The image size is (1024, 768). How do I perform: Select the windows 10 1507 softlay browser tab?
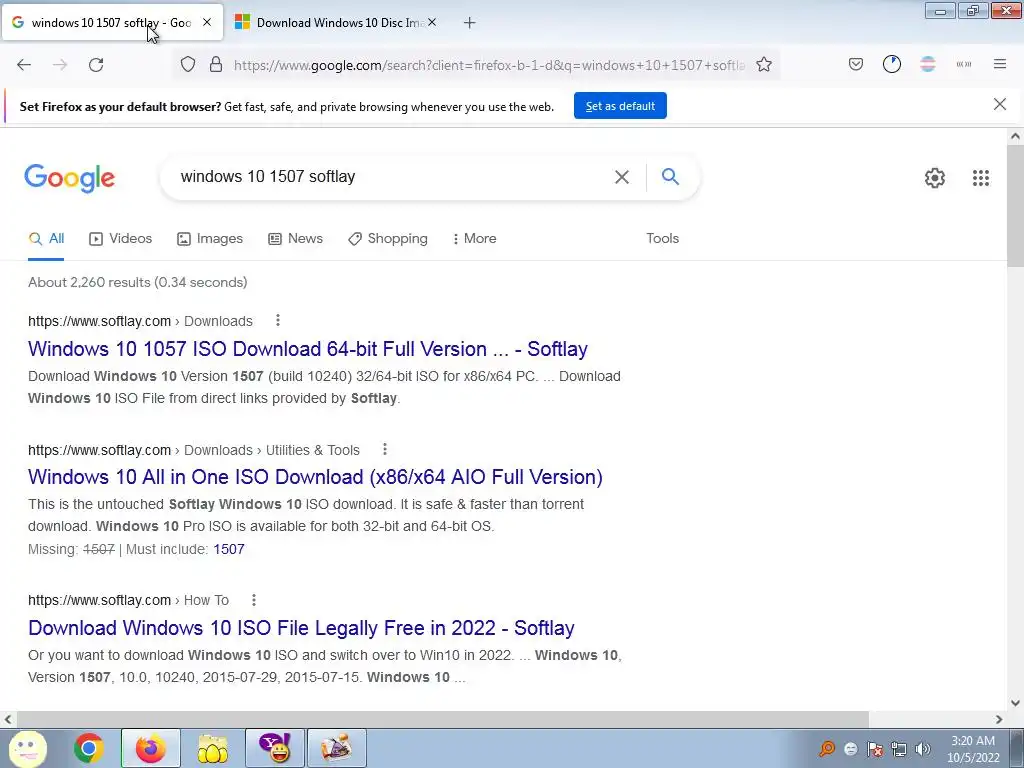pyautogui.click(x=111, y=23)
